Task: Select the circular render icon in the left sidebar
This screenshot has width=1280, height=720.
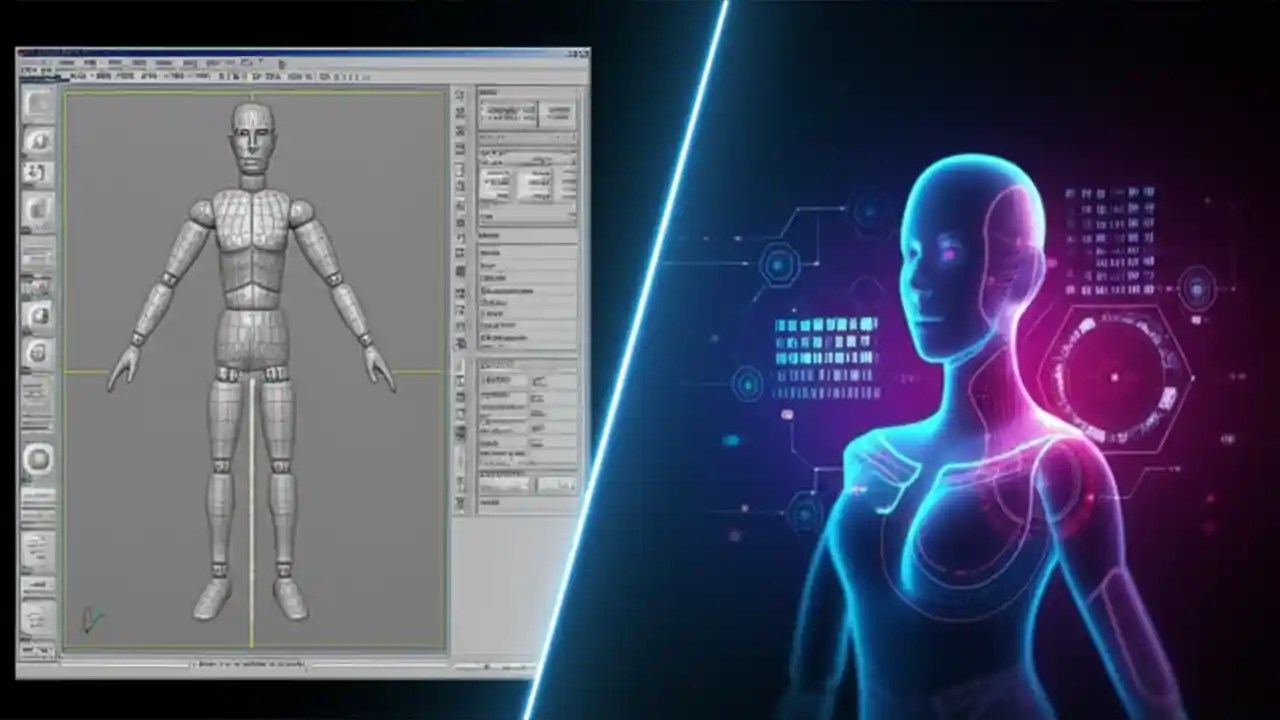Action: [x=37, y=460]
